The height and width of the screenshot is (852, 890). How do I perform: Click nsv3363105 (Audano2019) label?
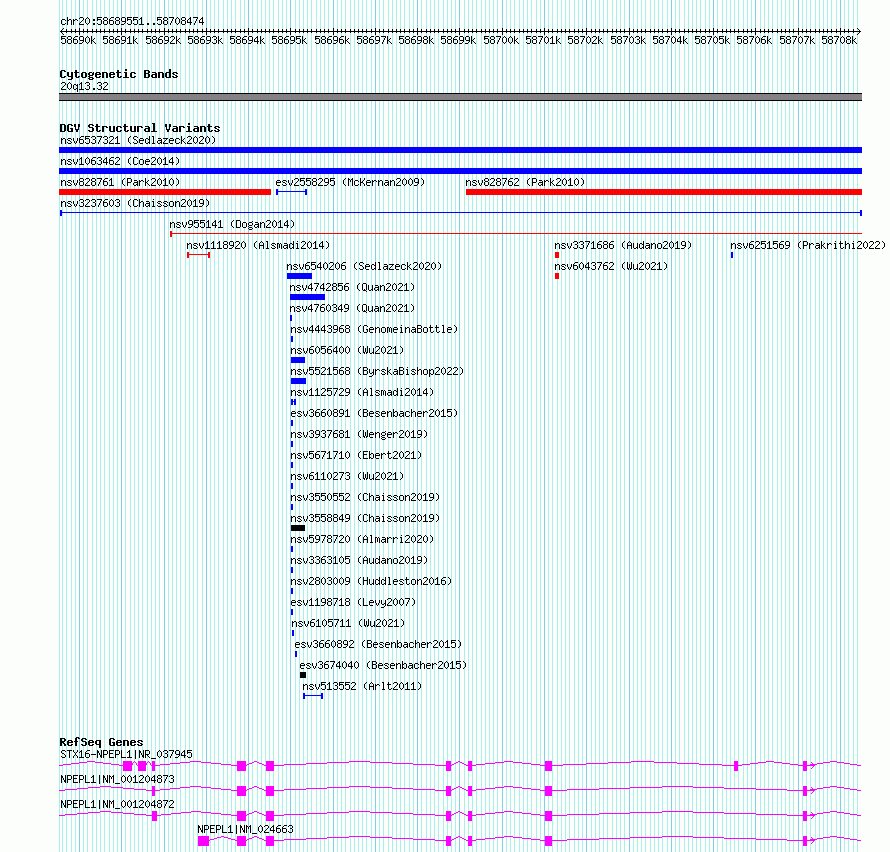tap(359, 560)
